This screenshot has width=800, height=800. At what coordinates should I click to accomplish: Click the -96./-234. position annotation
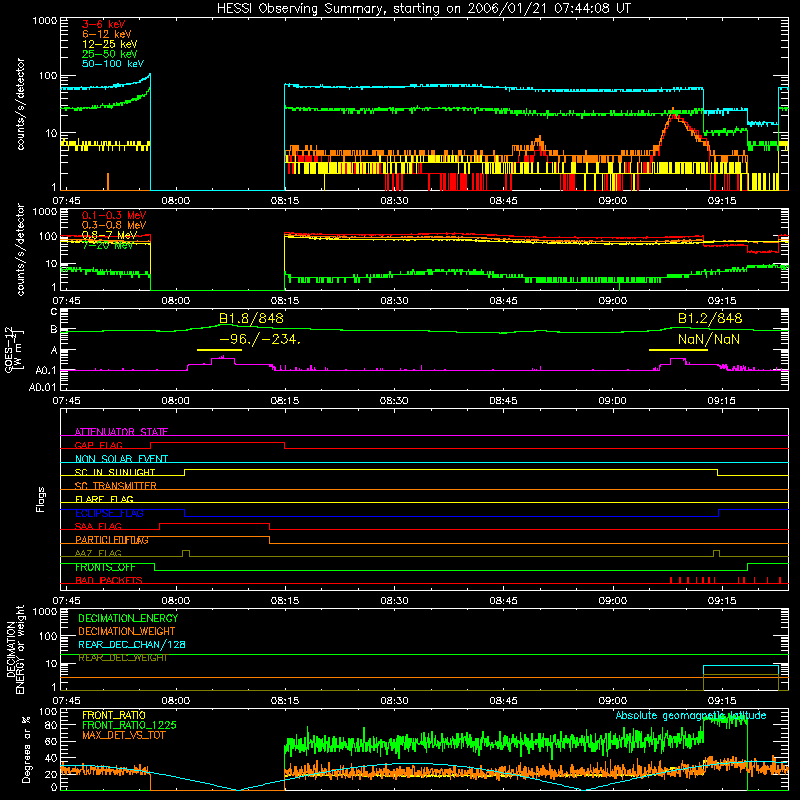260,339
